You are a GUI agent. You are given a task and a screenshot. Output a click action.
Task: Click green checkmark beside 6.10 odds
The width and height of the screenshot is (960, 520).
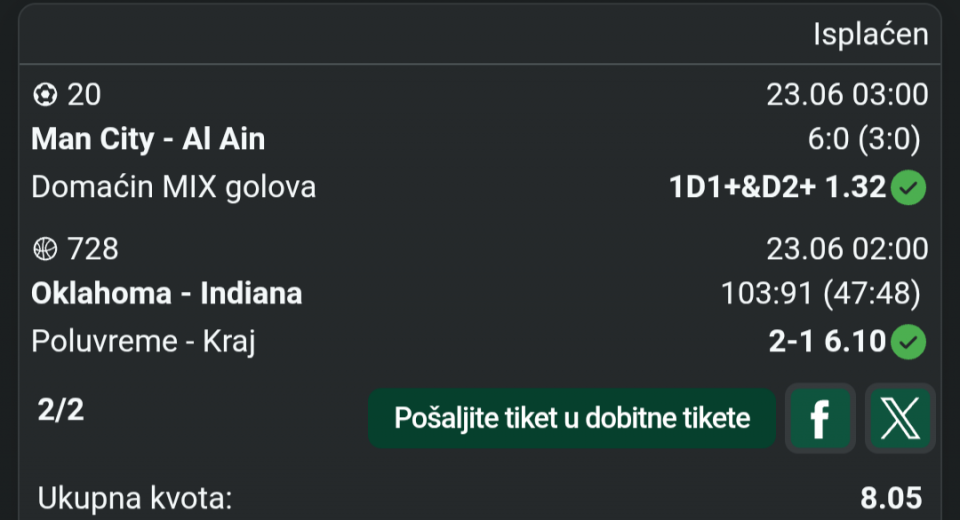click(x=908, y=342)
